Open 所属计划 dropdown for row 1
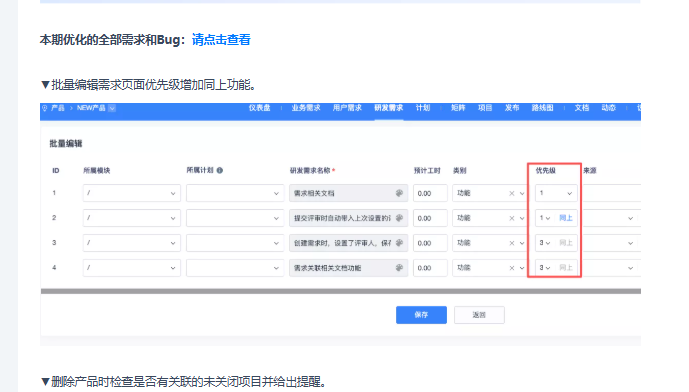689x392 pixels. (x=235, y=193)
